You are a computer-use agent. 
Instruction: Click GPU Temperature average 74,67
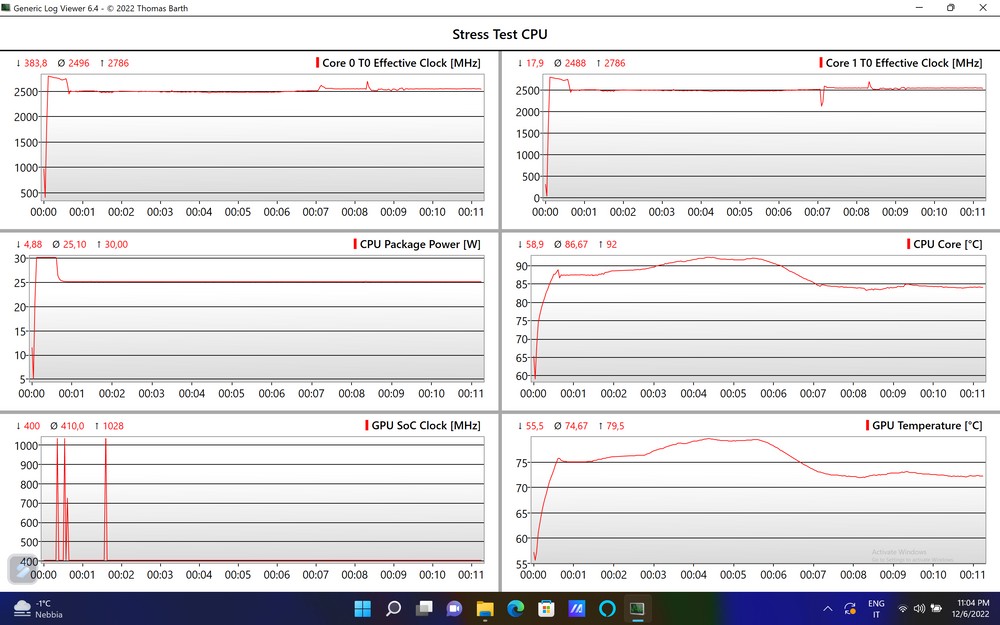[x=576, y=425]
